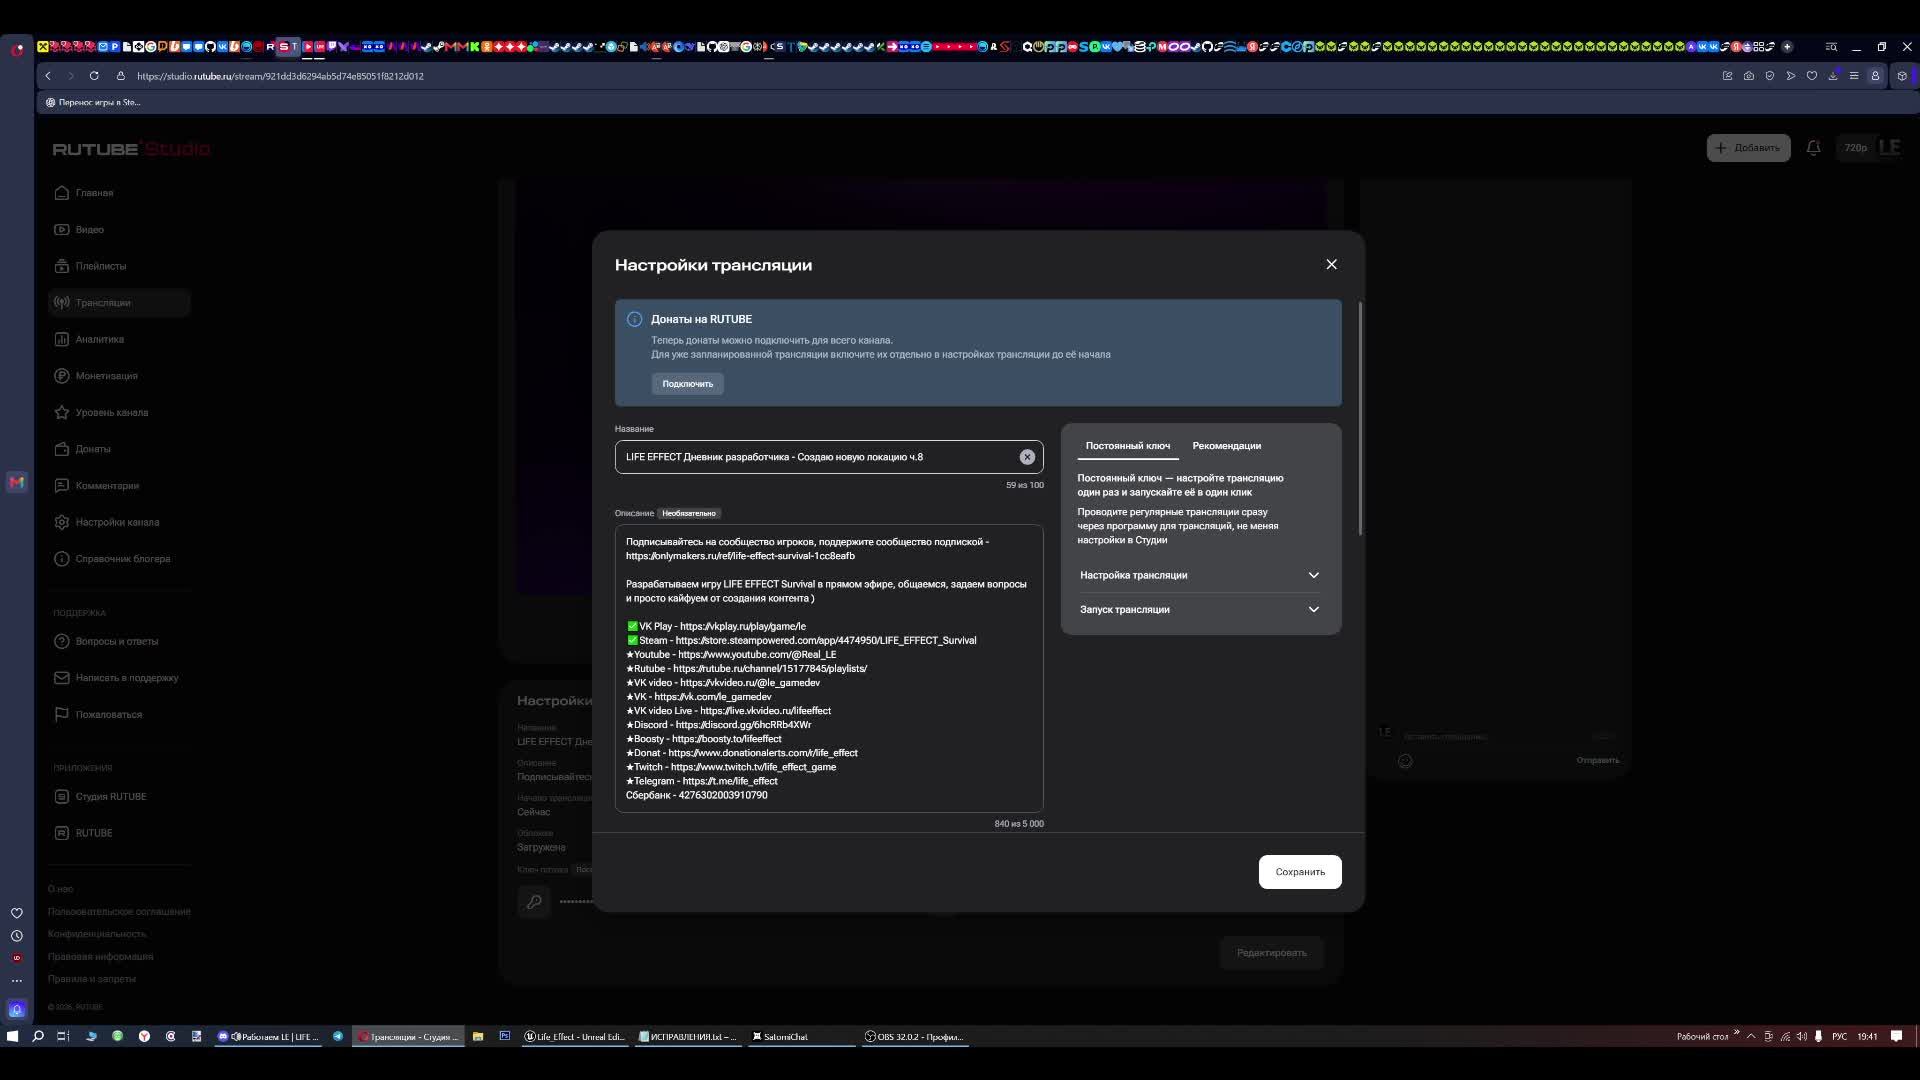Connect donations with the Подключить button
The image size is (1920, 1080).
click(x=688, y=384)
